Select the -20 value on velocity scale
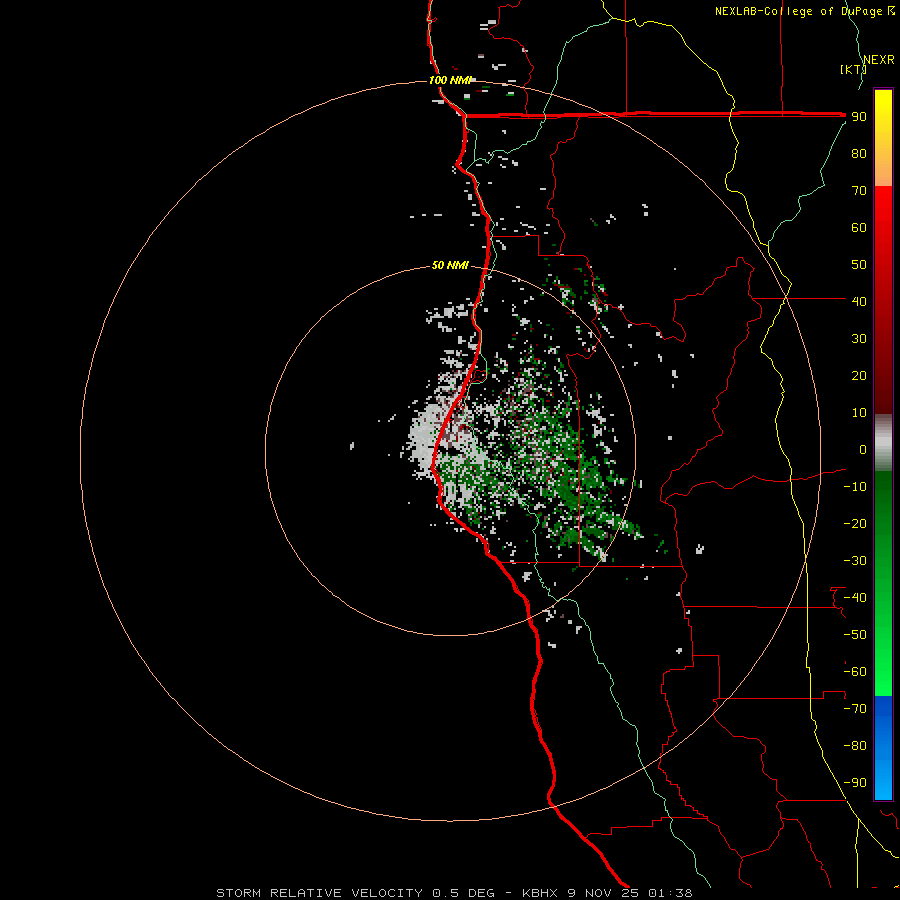The width and height of the screenshot is (900, 900). tap(855, 523)
